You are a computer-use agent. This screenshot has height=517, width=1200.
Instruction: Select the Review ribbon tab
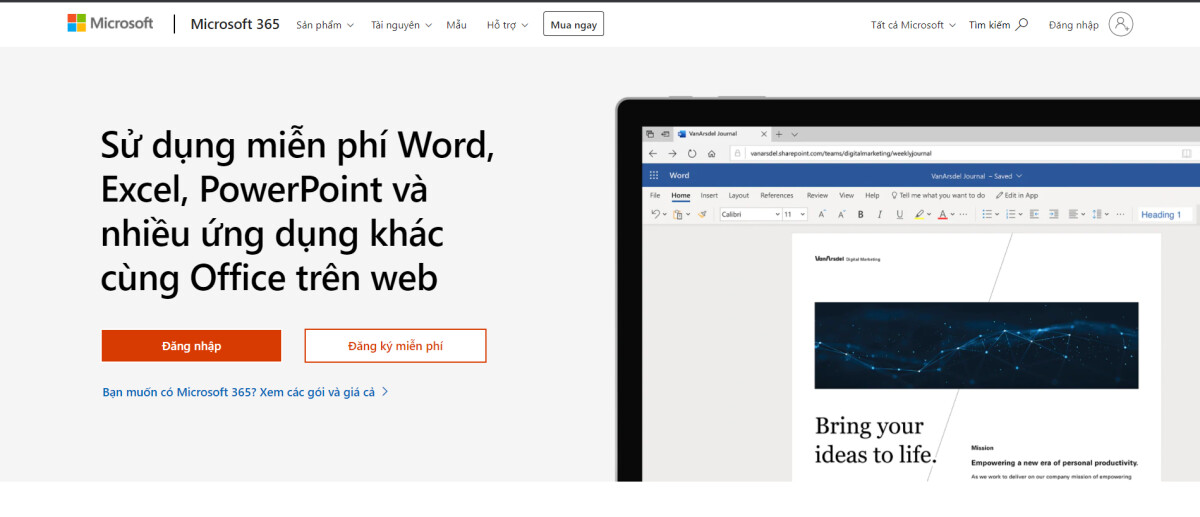[x=818, y=195]
